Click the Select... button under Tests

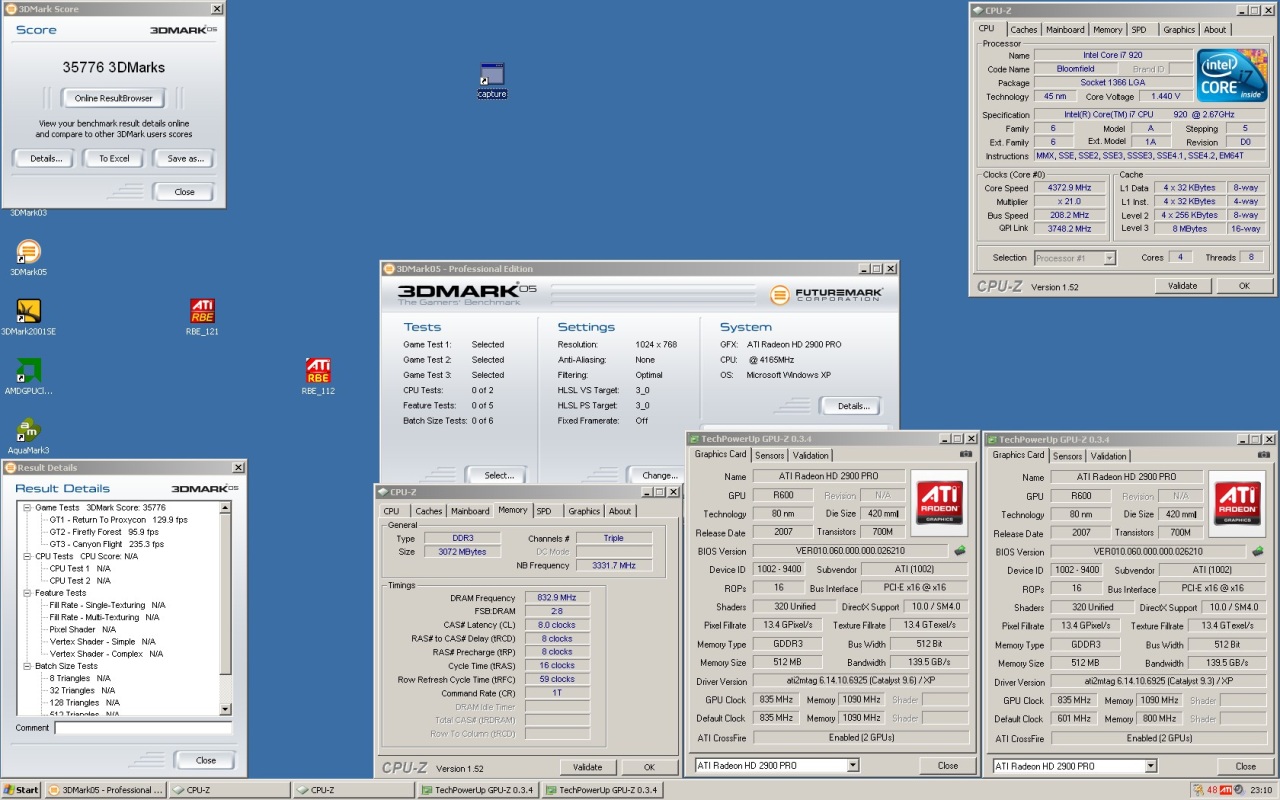click(x=498, y=475)
